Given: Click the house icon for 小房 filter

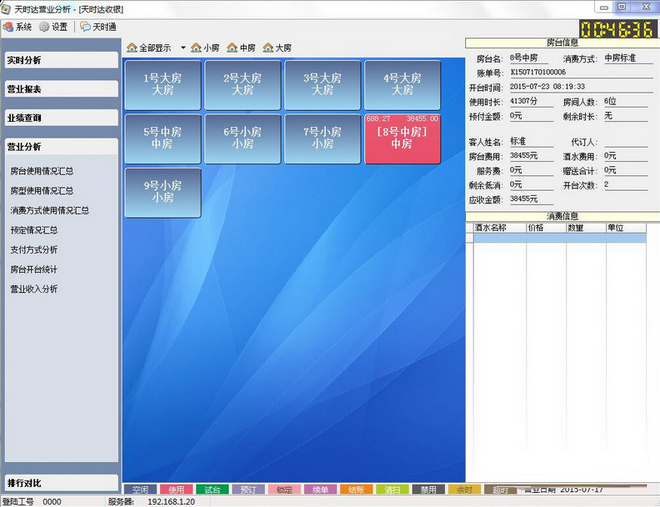Looking at the screenshot, I should point(196,48).
